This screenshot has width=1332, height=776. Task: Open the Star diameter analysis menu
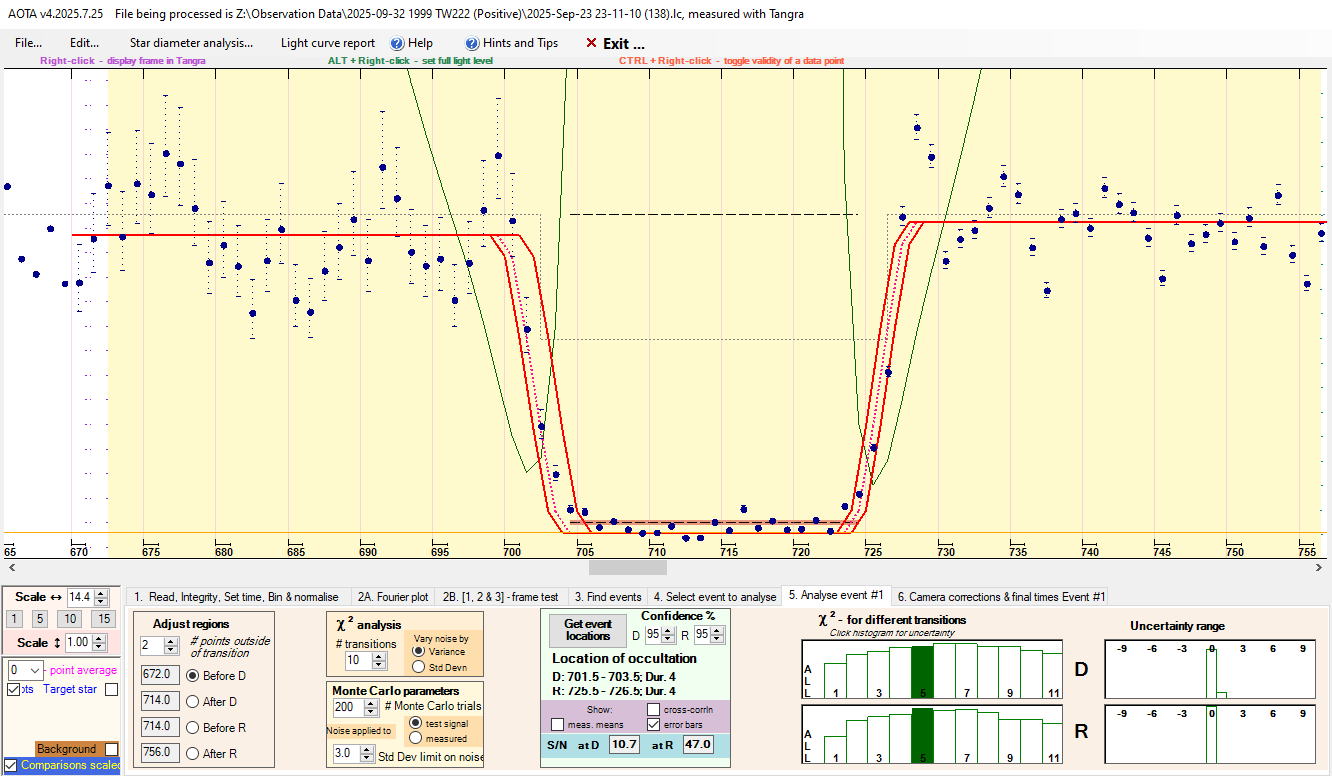191,43
